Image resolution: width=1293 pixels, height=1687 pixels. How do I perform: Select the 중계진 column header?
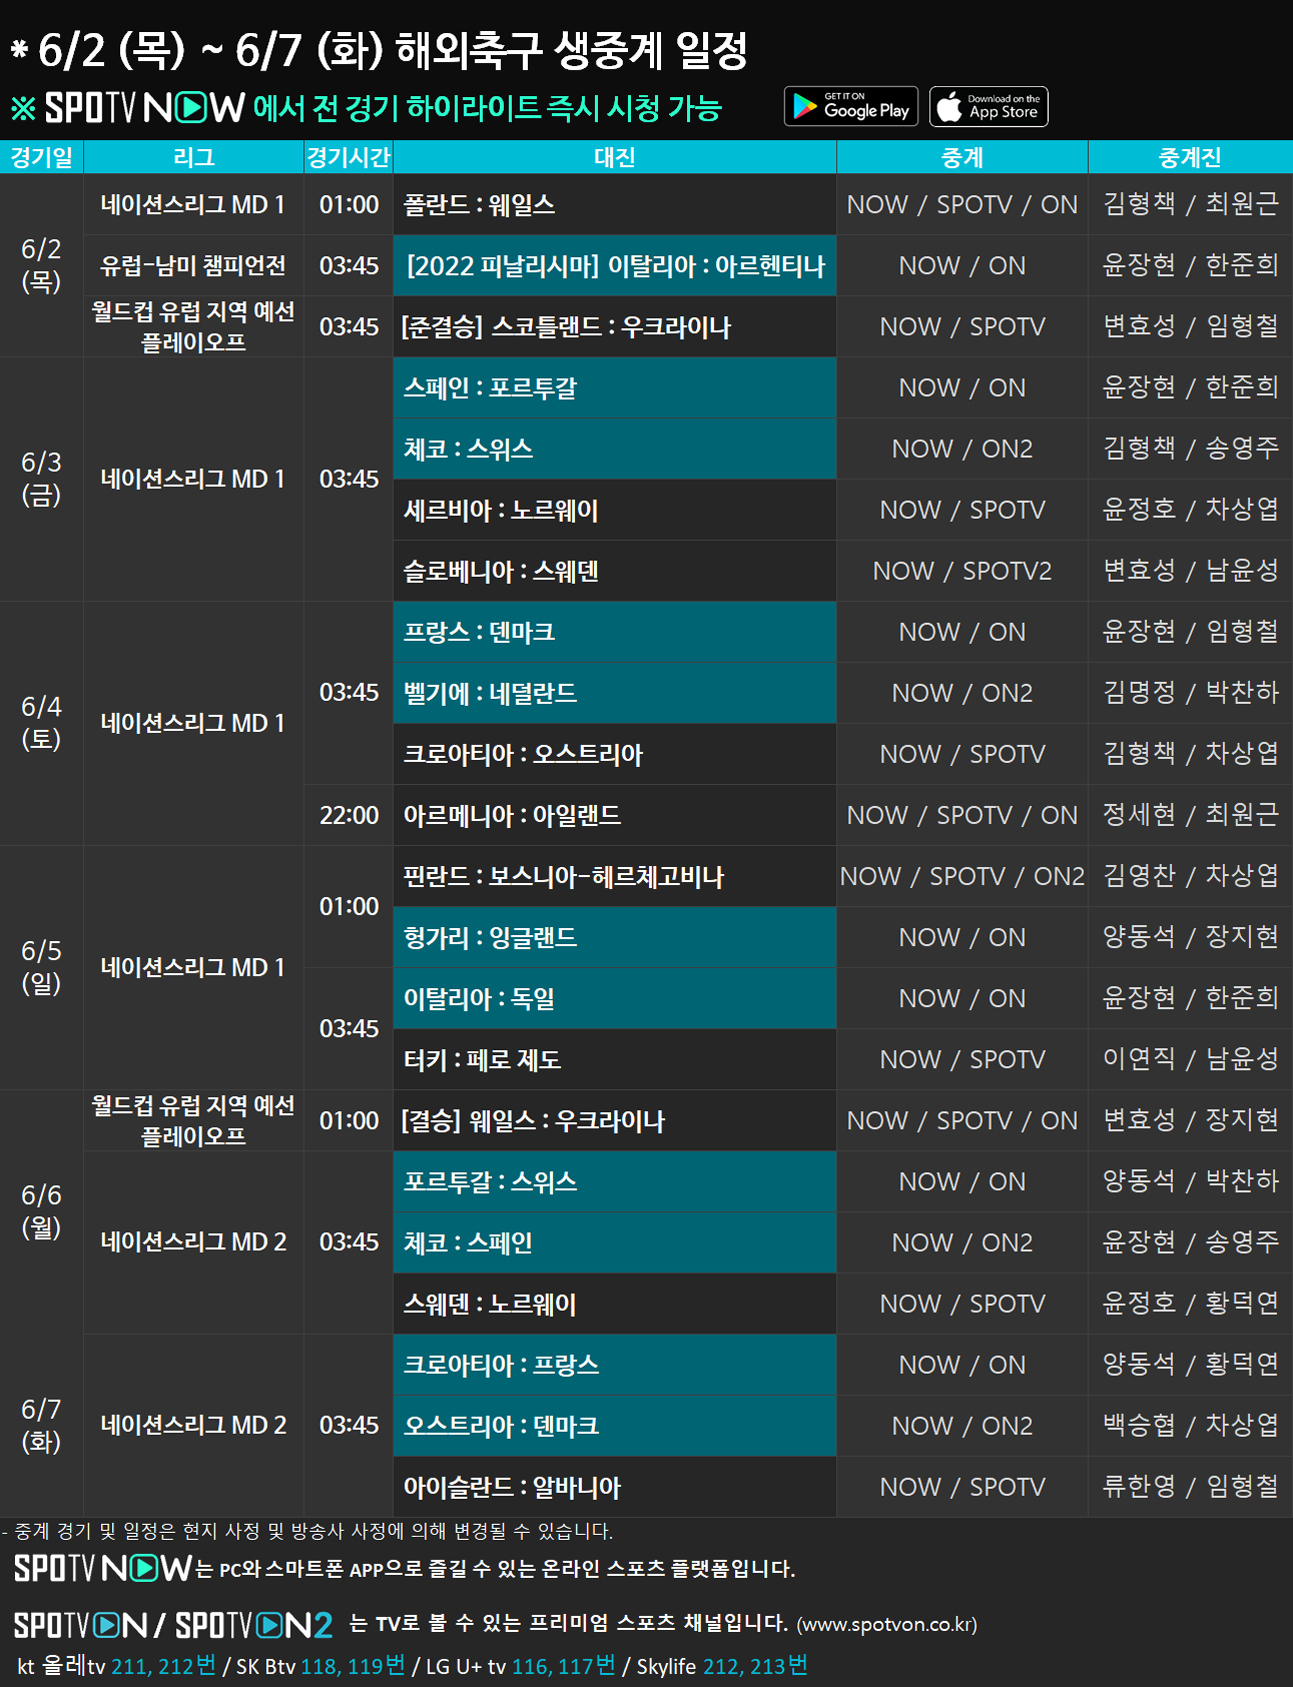point(1189,157)
